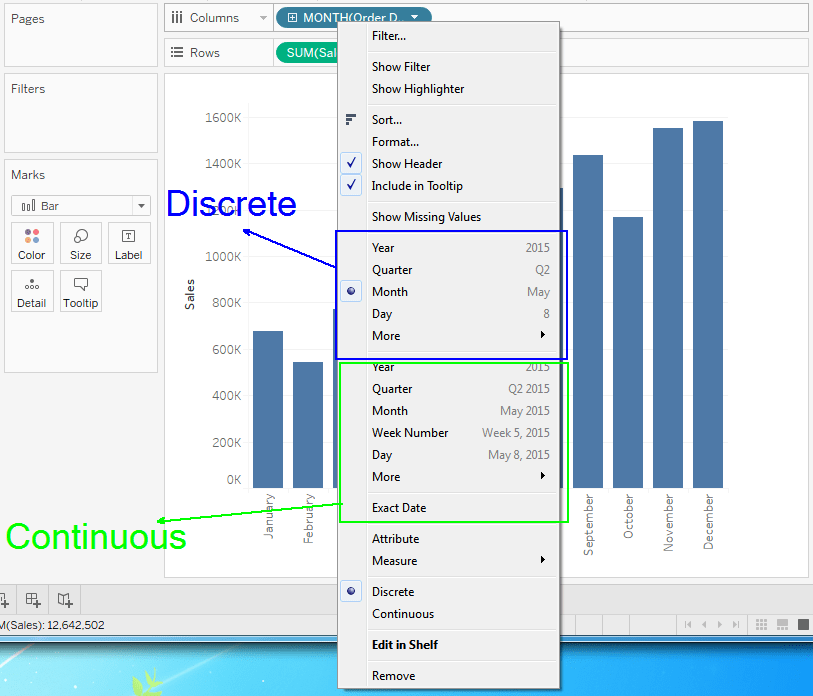This screenshot has height=696, width=813.
Task: Select Filter... from the context menu
Action: point(389,37)
